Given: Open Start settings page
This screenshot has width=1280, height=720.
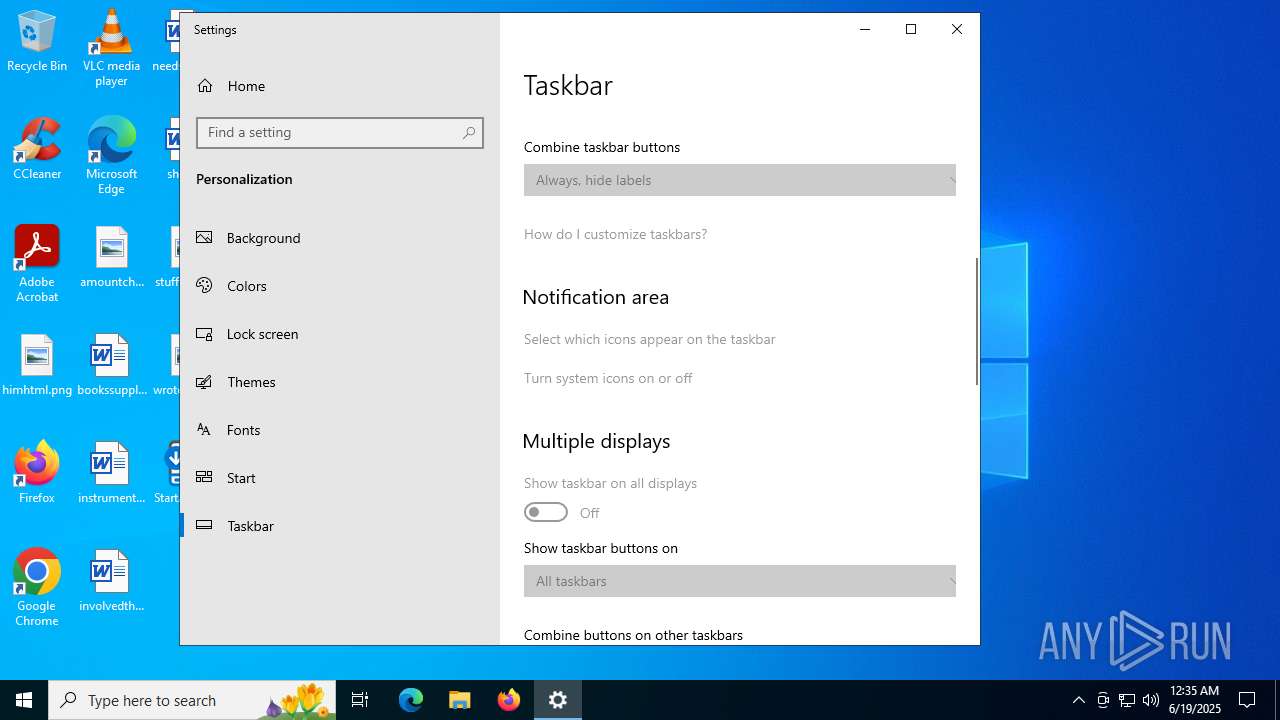Looking at the screenshot, I should coord(340,478).
